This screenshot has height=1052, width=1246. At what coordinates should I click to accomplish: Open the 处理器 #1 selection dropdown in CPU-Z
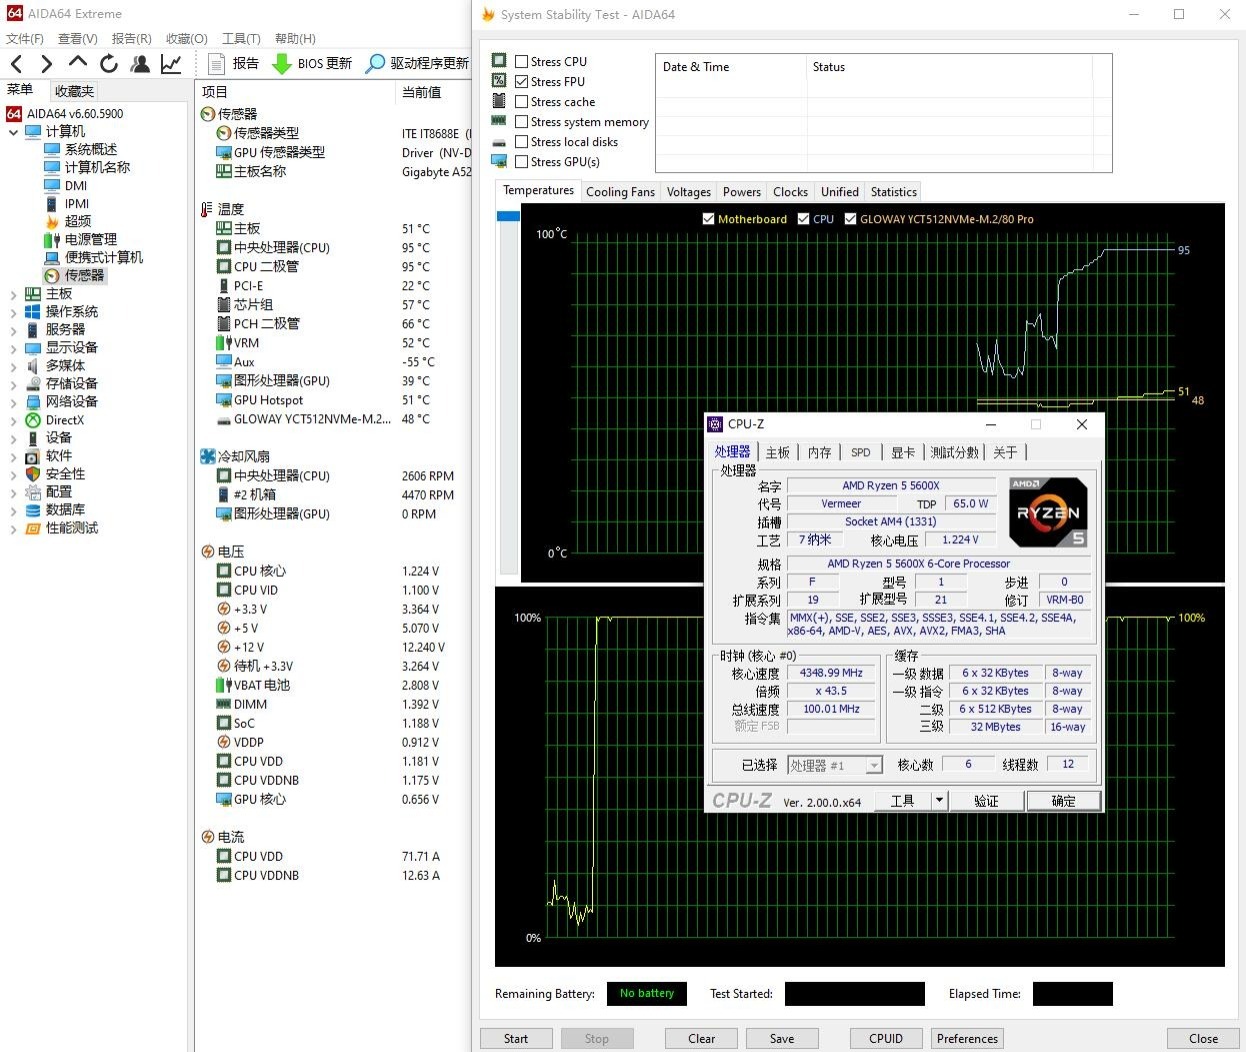[874, 765]
